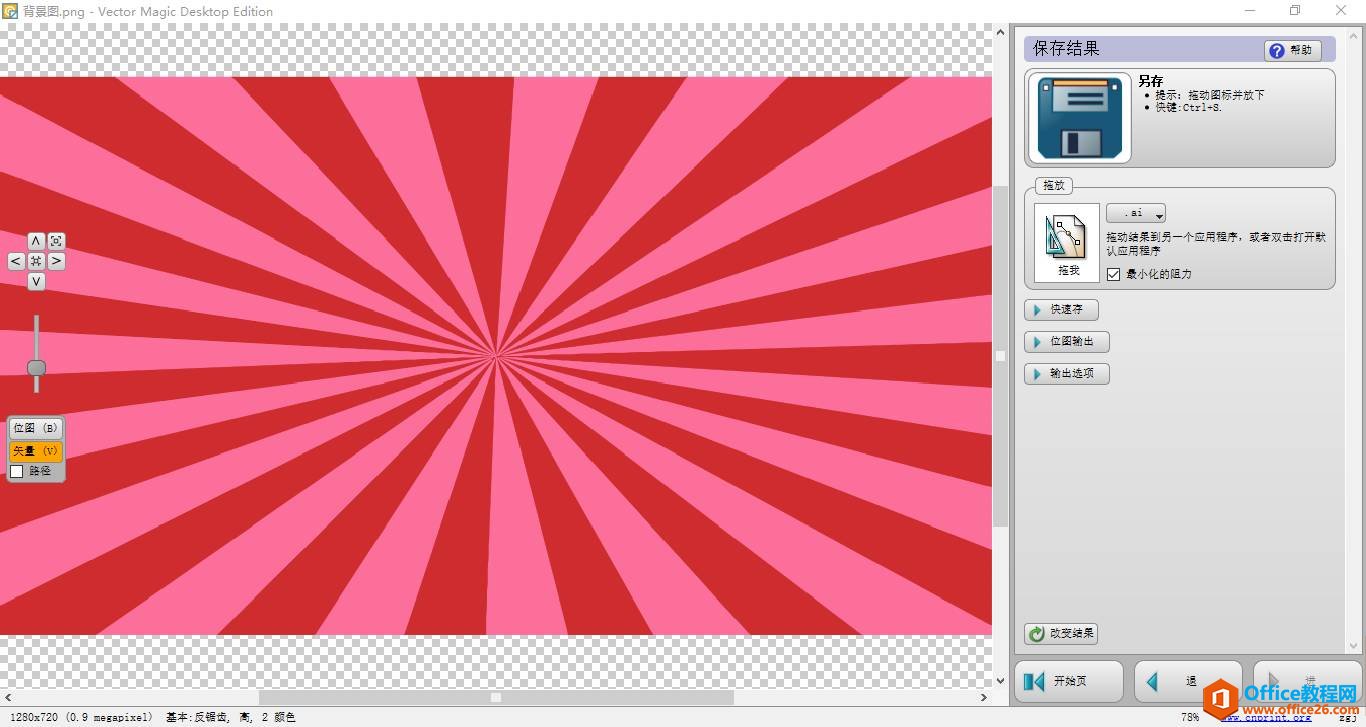Maximize the Vector Magic window
Image resolution: width=1366 pixels, height=727 pixels.
(x=1295, y=11)
